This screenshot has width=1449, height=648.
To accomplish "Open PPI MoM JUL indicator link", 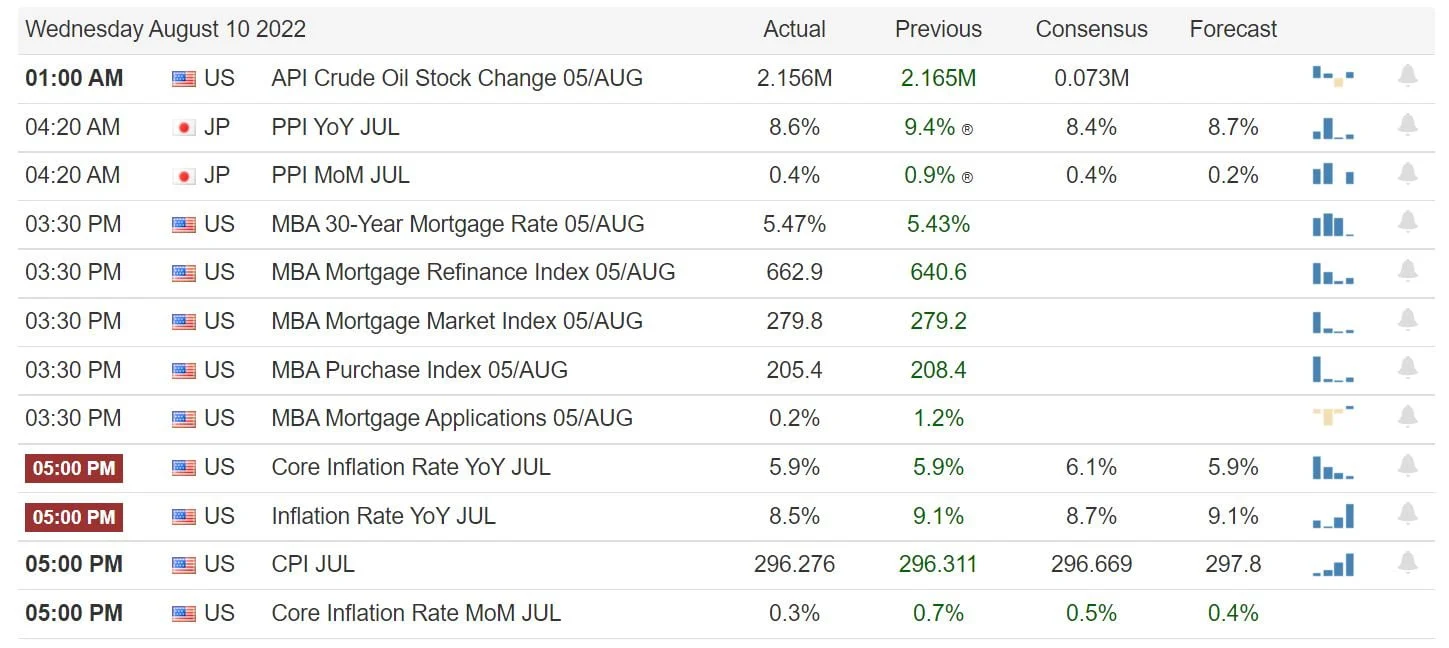I will 340,175.
